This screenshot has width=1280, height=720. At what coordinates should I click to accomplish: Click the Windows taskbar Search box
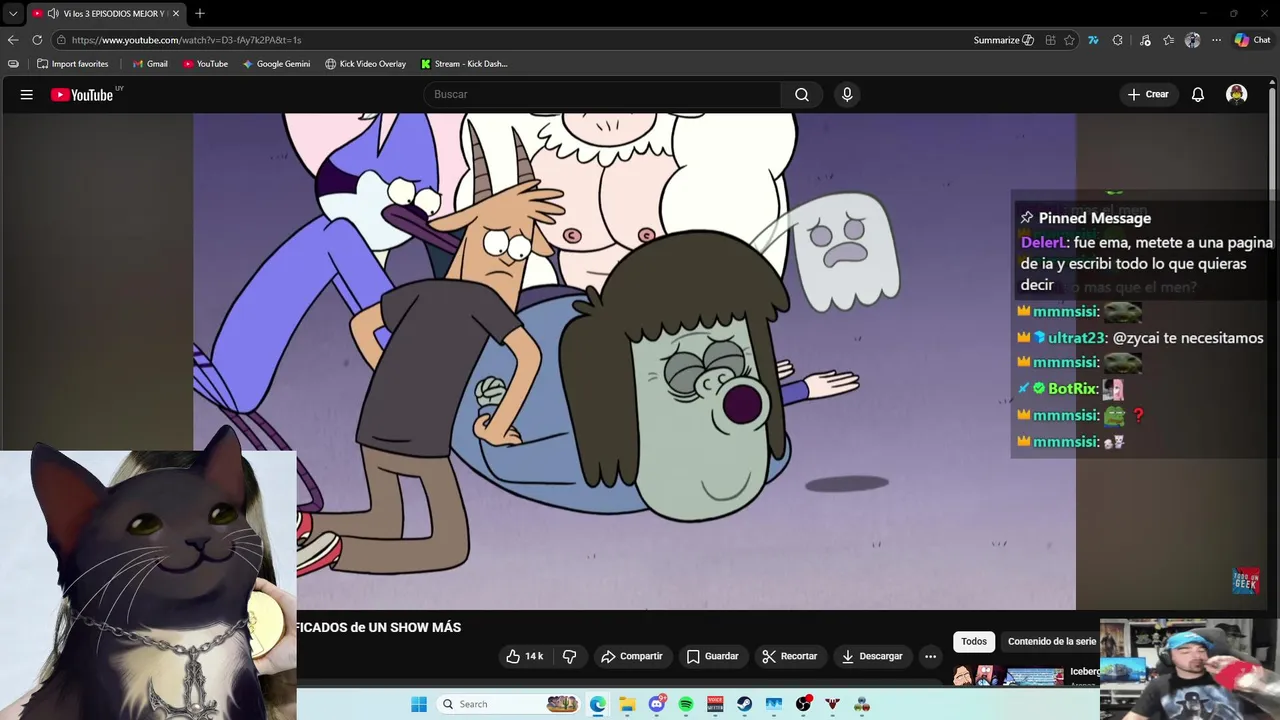509,704
